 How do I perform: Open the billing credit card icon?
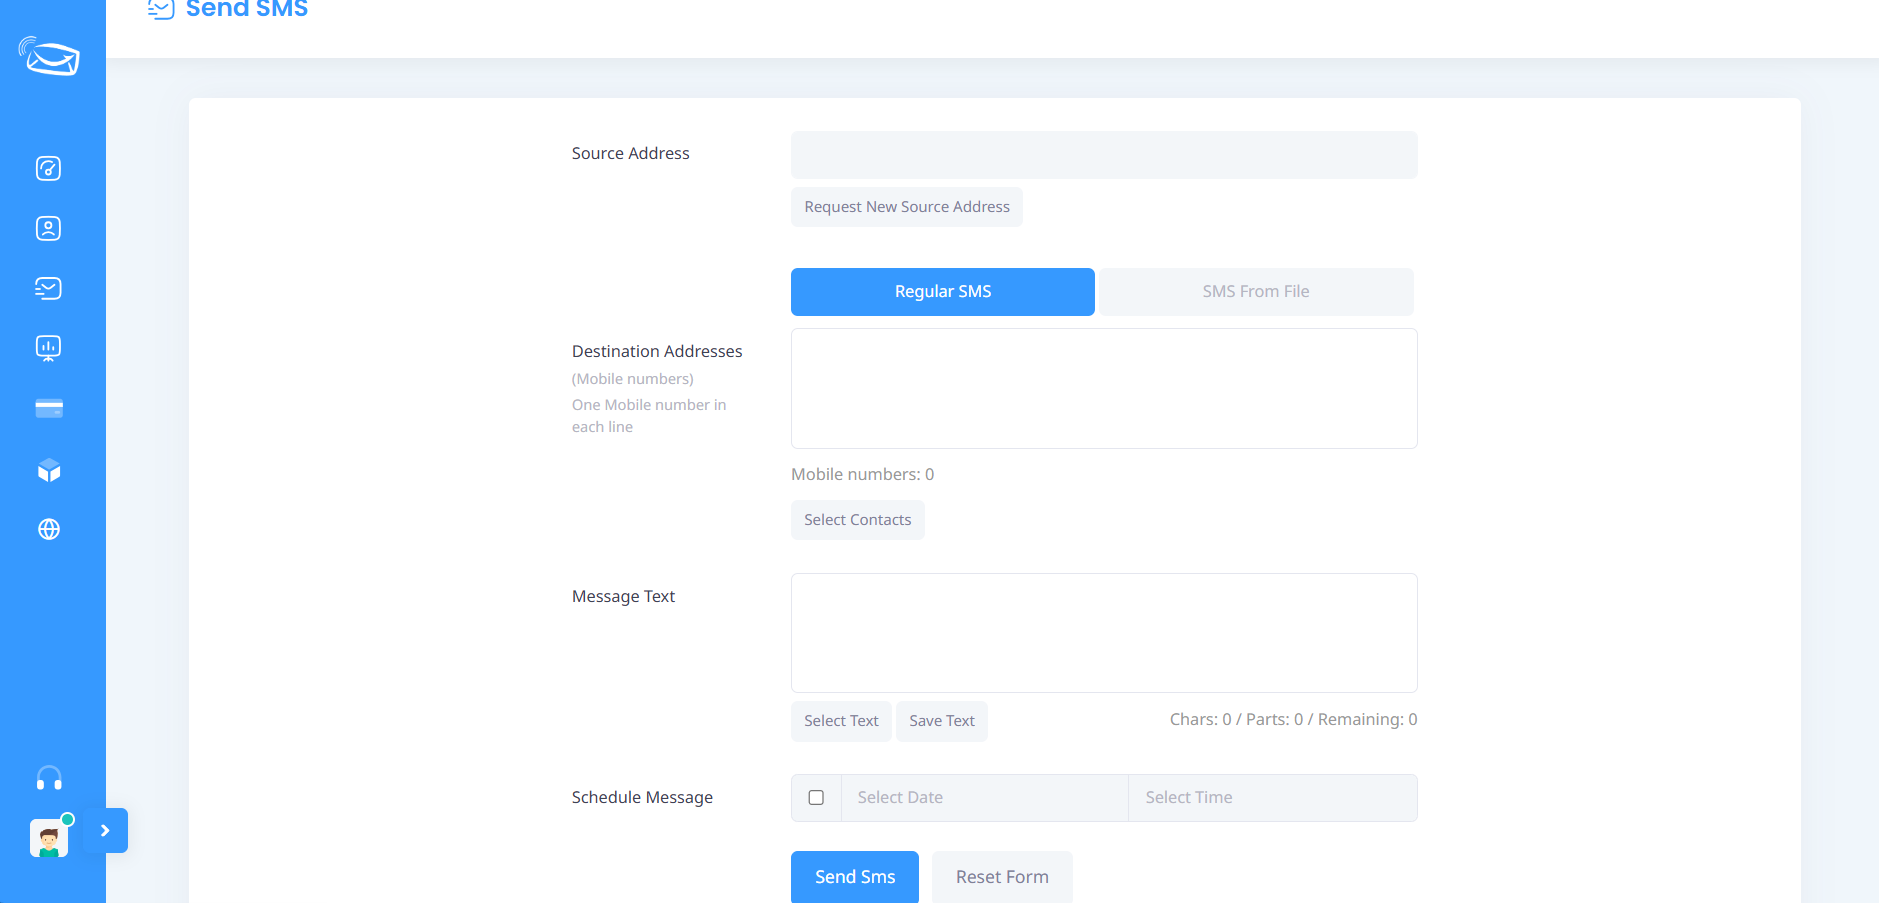point(49,408)
